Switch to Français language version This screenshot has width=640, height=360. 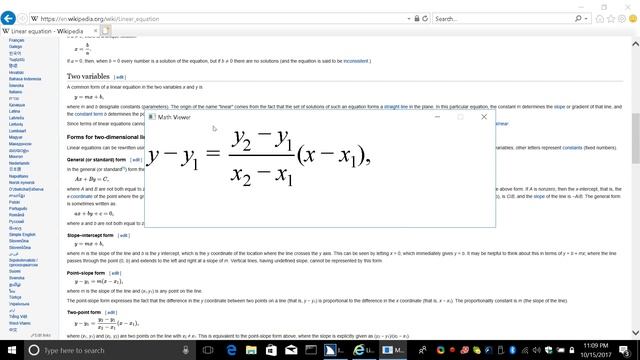click(17, 40)
